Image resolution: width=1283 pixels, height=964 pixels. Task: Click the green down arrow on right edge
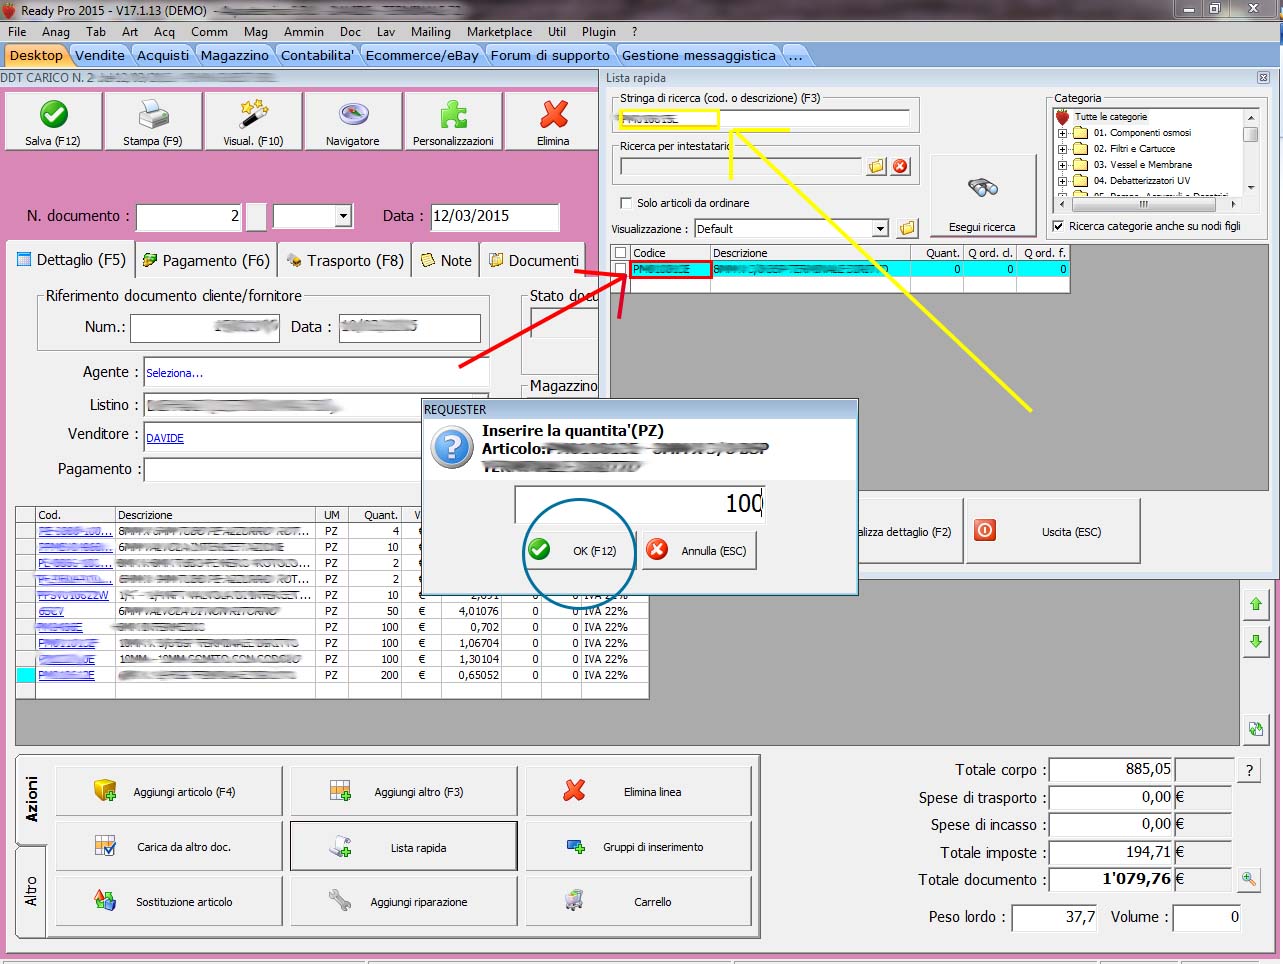point(1256,641)
